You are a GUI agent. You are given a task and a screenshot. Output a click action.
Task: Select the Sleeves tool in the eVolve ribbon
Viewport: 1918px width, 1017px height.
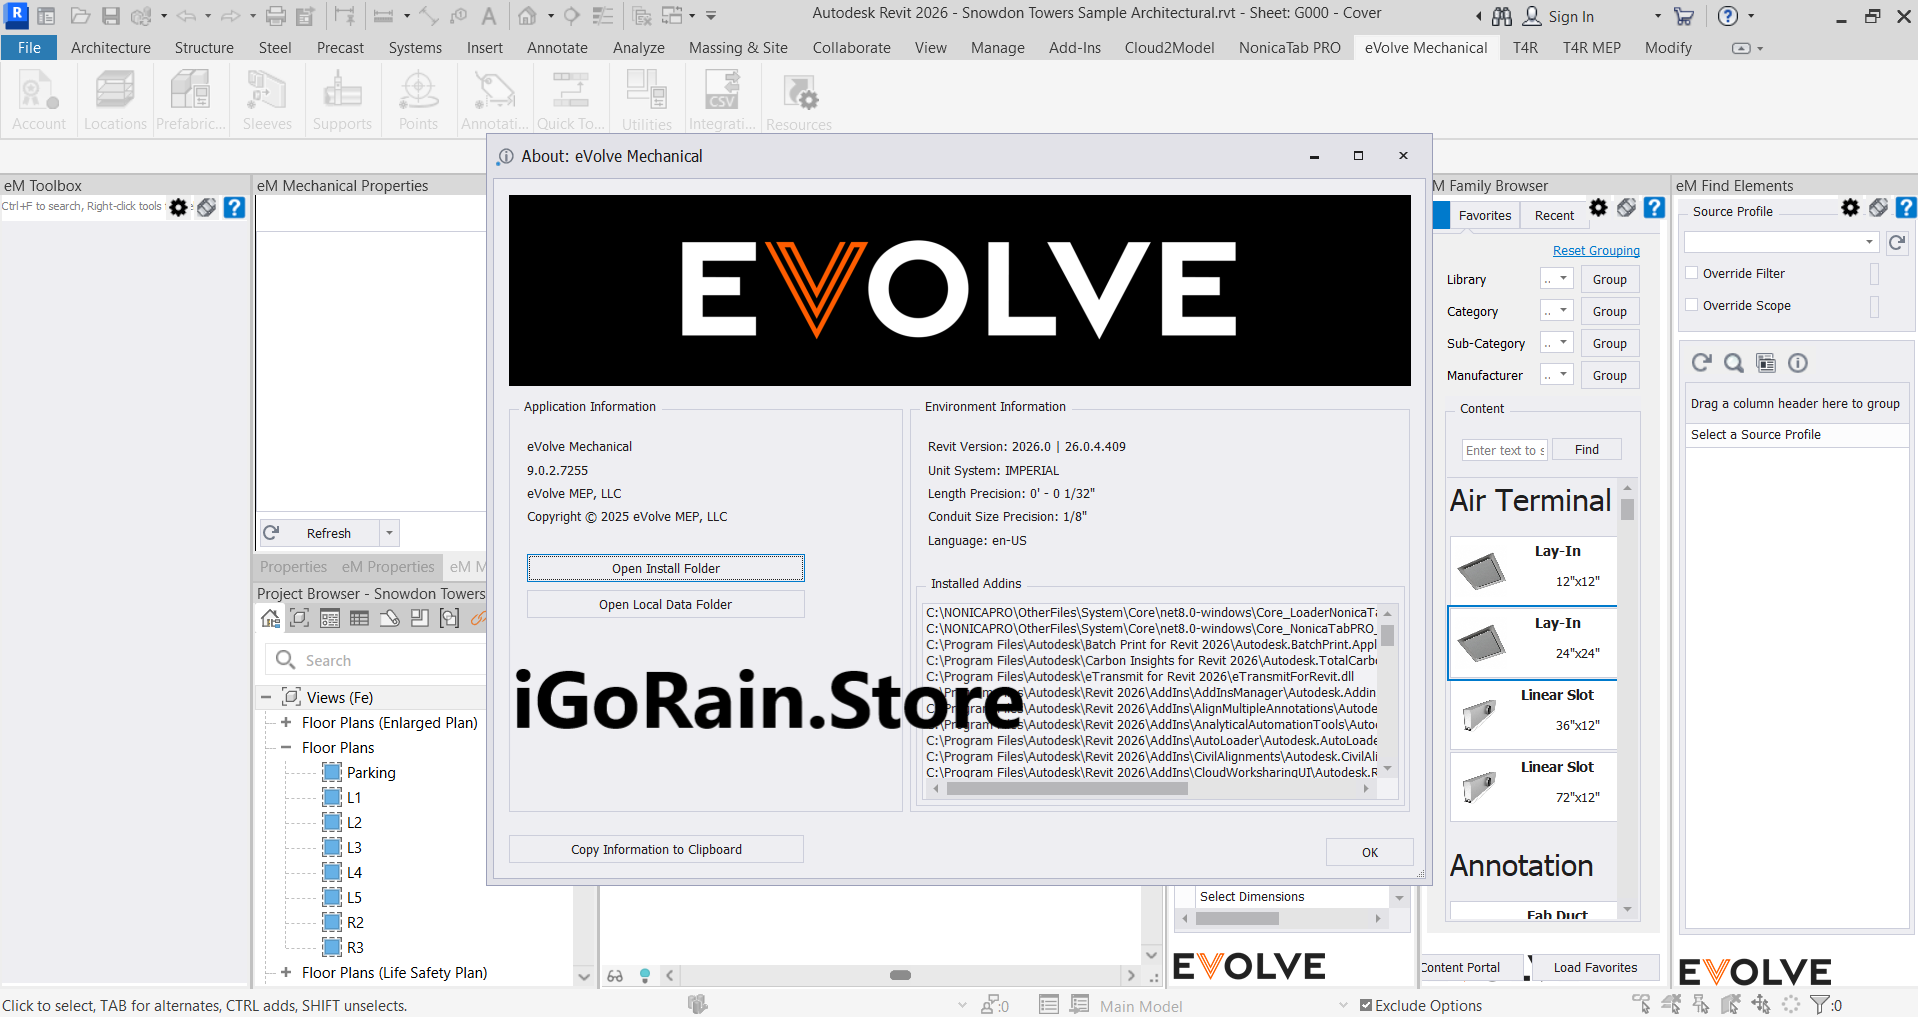pos(266,98)
